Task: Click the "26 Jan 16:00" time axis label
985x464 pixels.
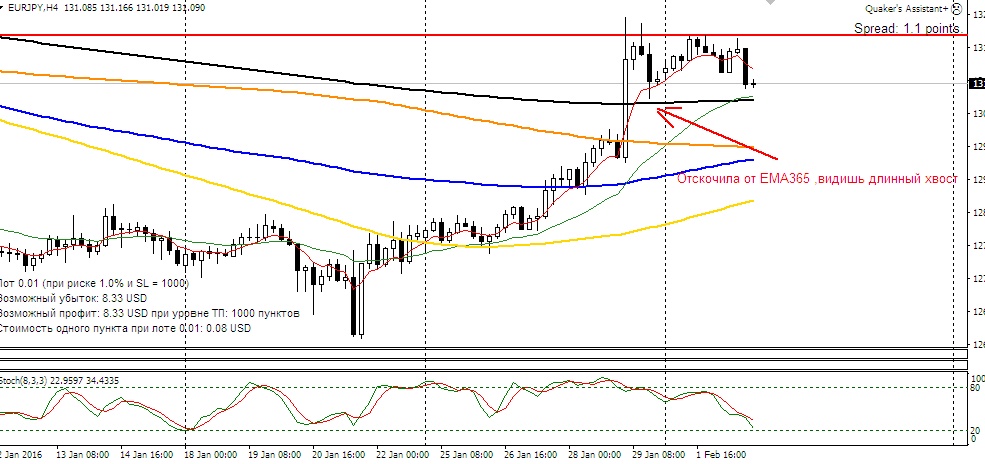Action: (531, 455)
